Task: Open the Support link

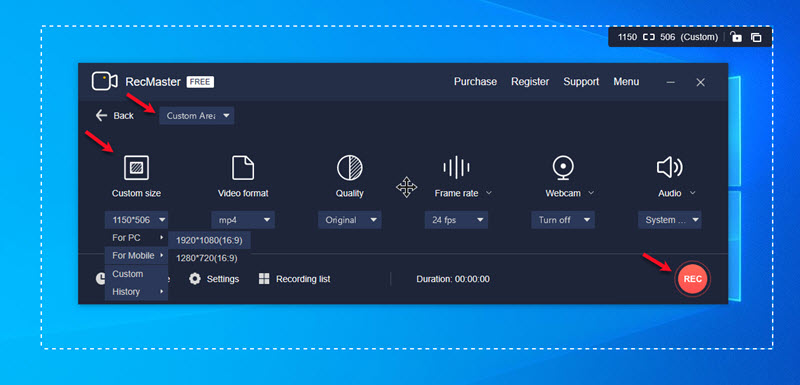Action: (x=581, y=82)
